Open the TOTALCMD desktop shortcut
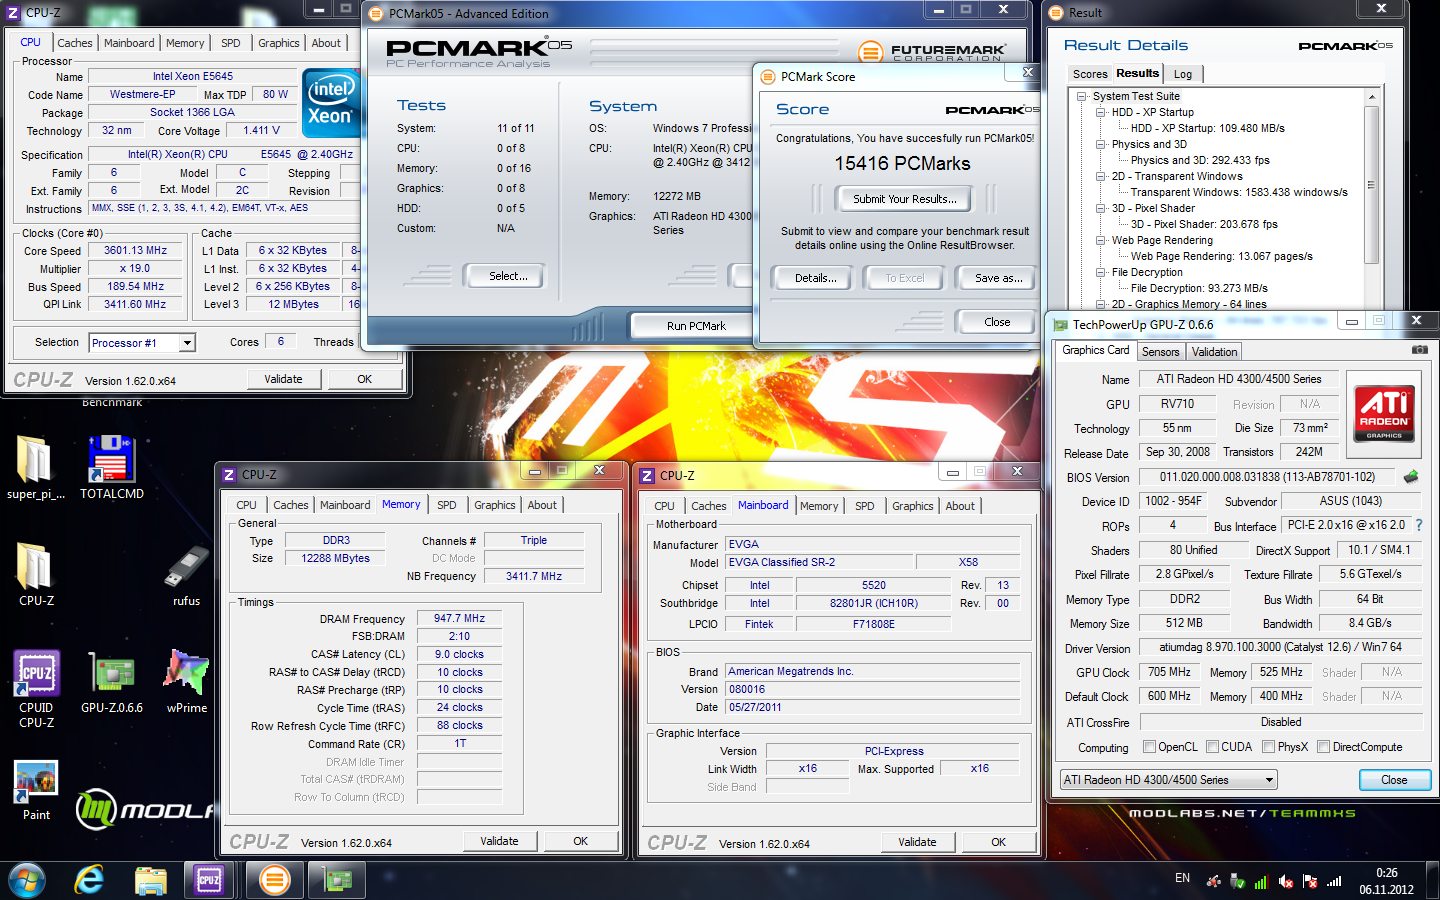Screen dimensions: 1440x900 click(x=111, y=467)
